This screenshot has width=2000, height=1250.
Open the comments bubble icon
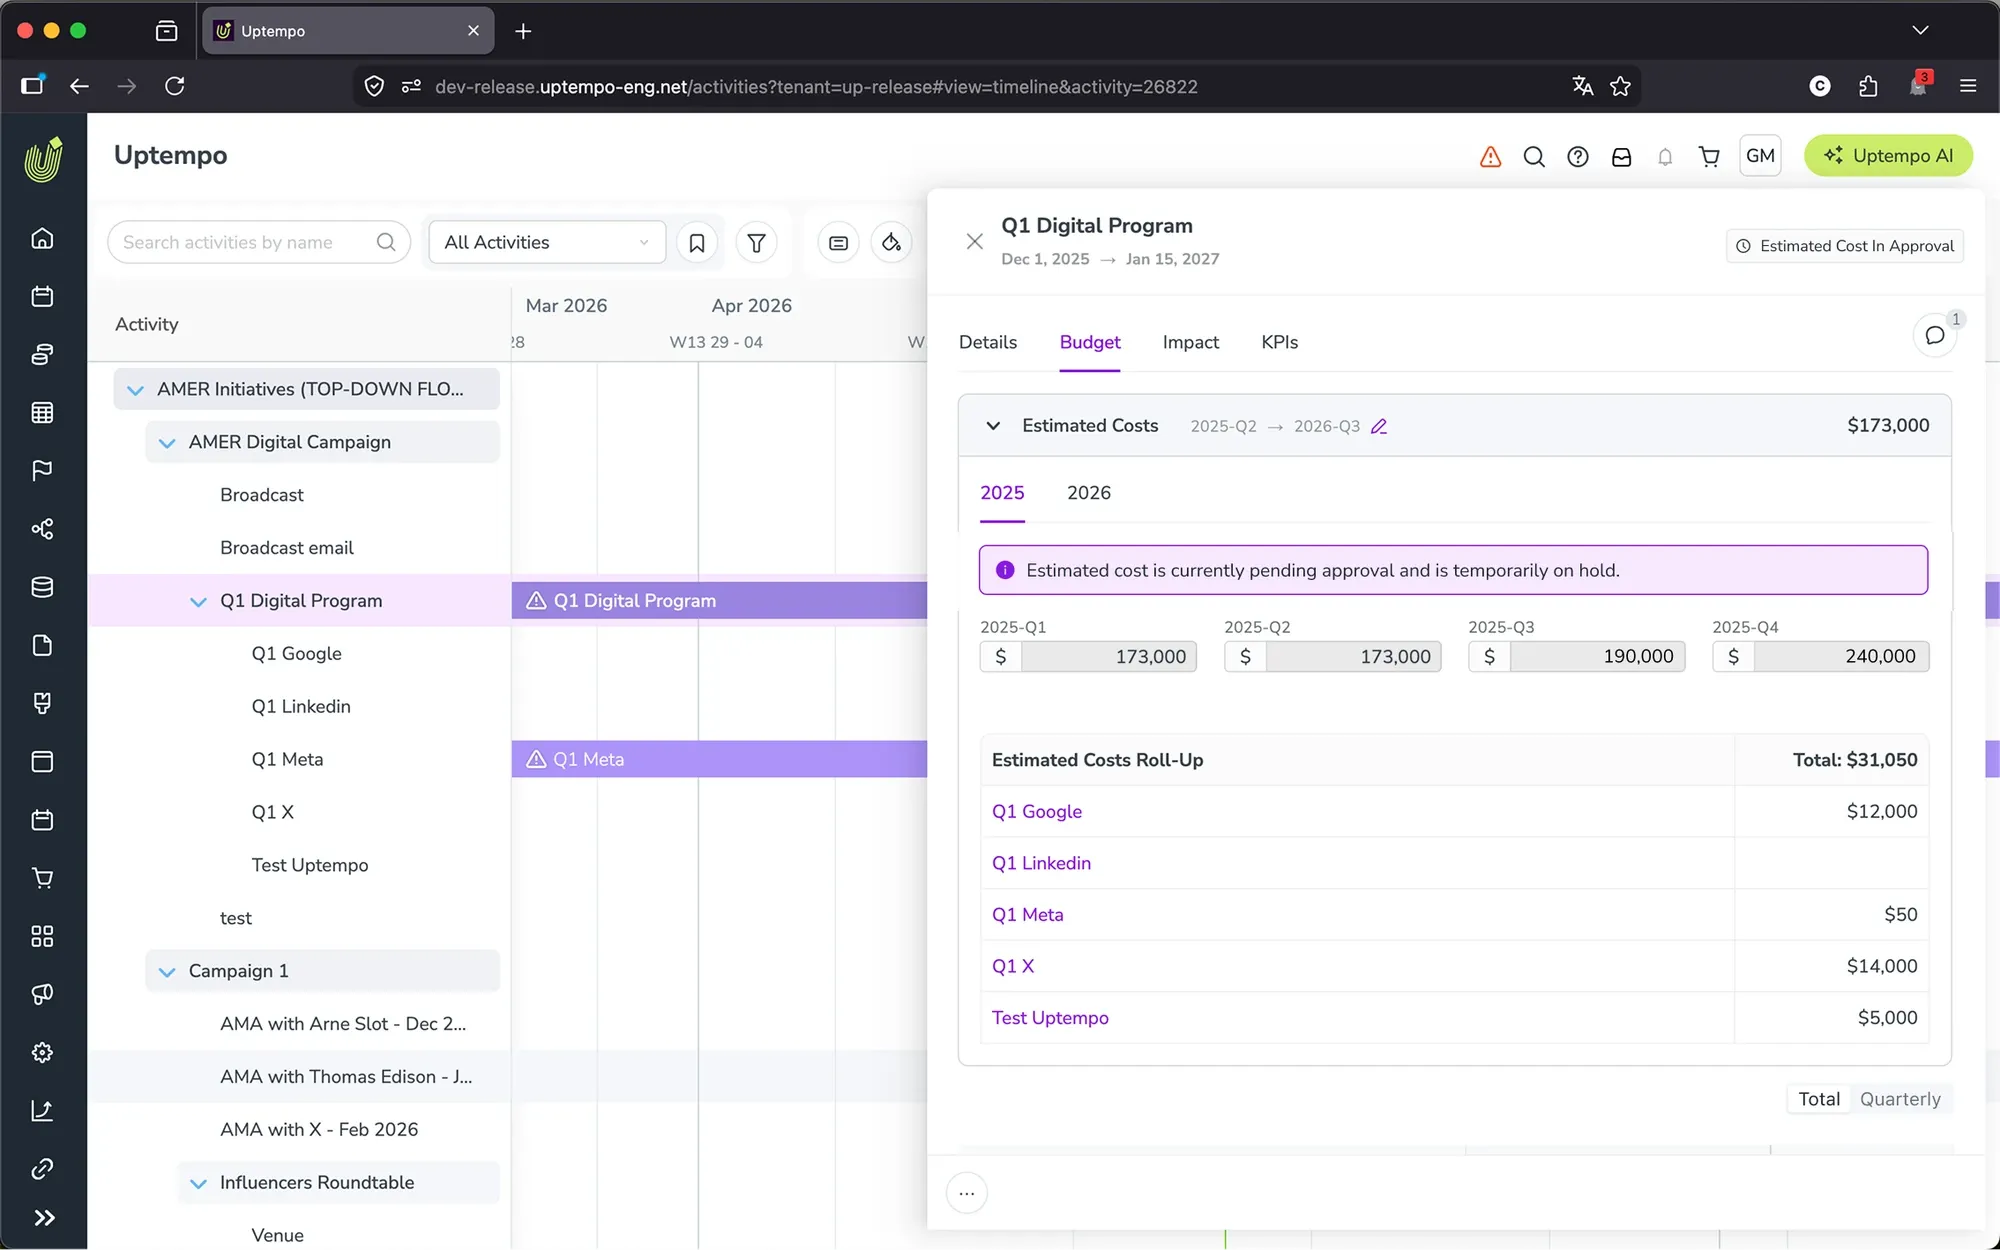tap(1935, 335)
